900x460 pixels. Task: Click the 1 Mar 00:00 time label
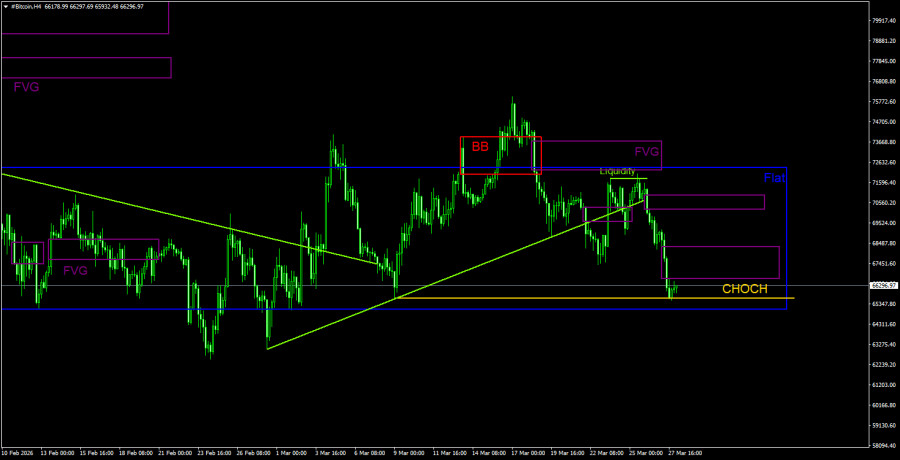tap(292, 453)
